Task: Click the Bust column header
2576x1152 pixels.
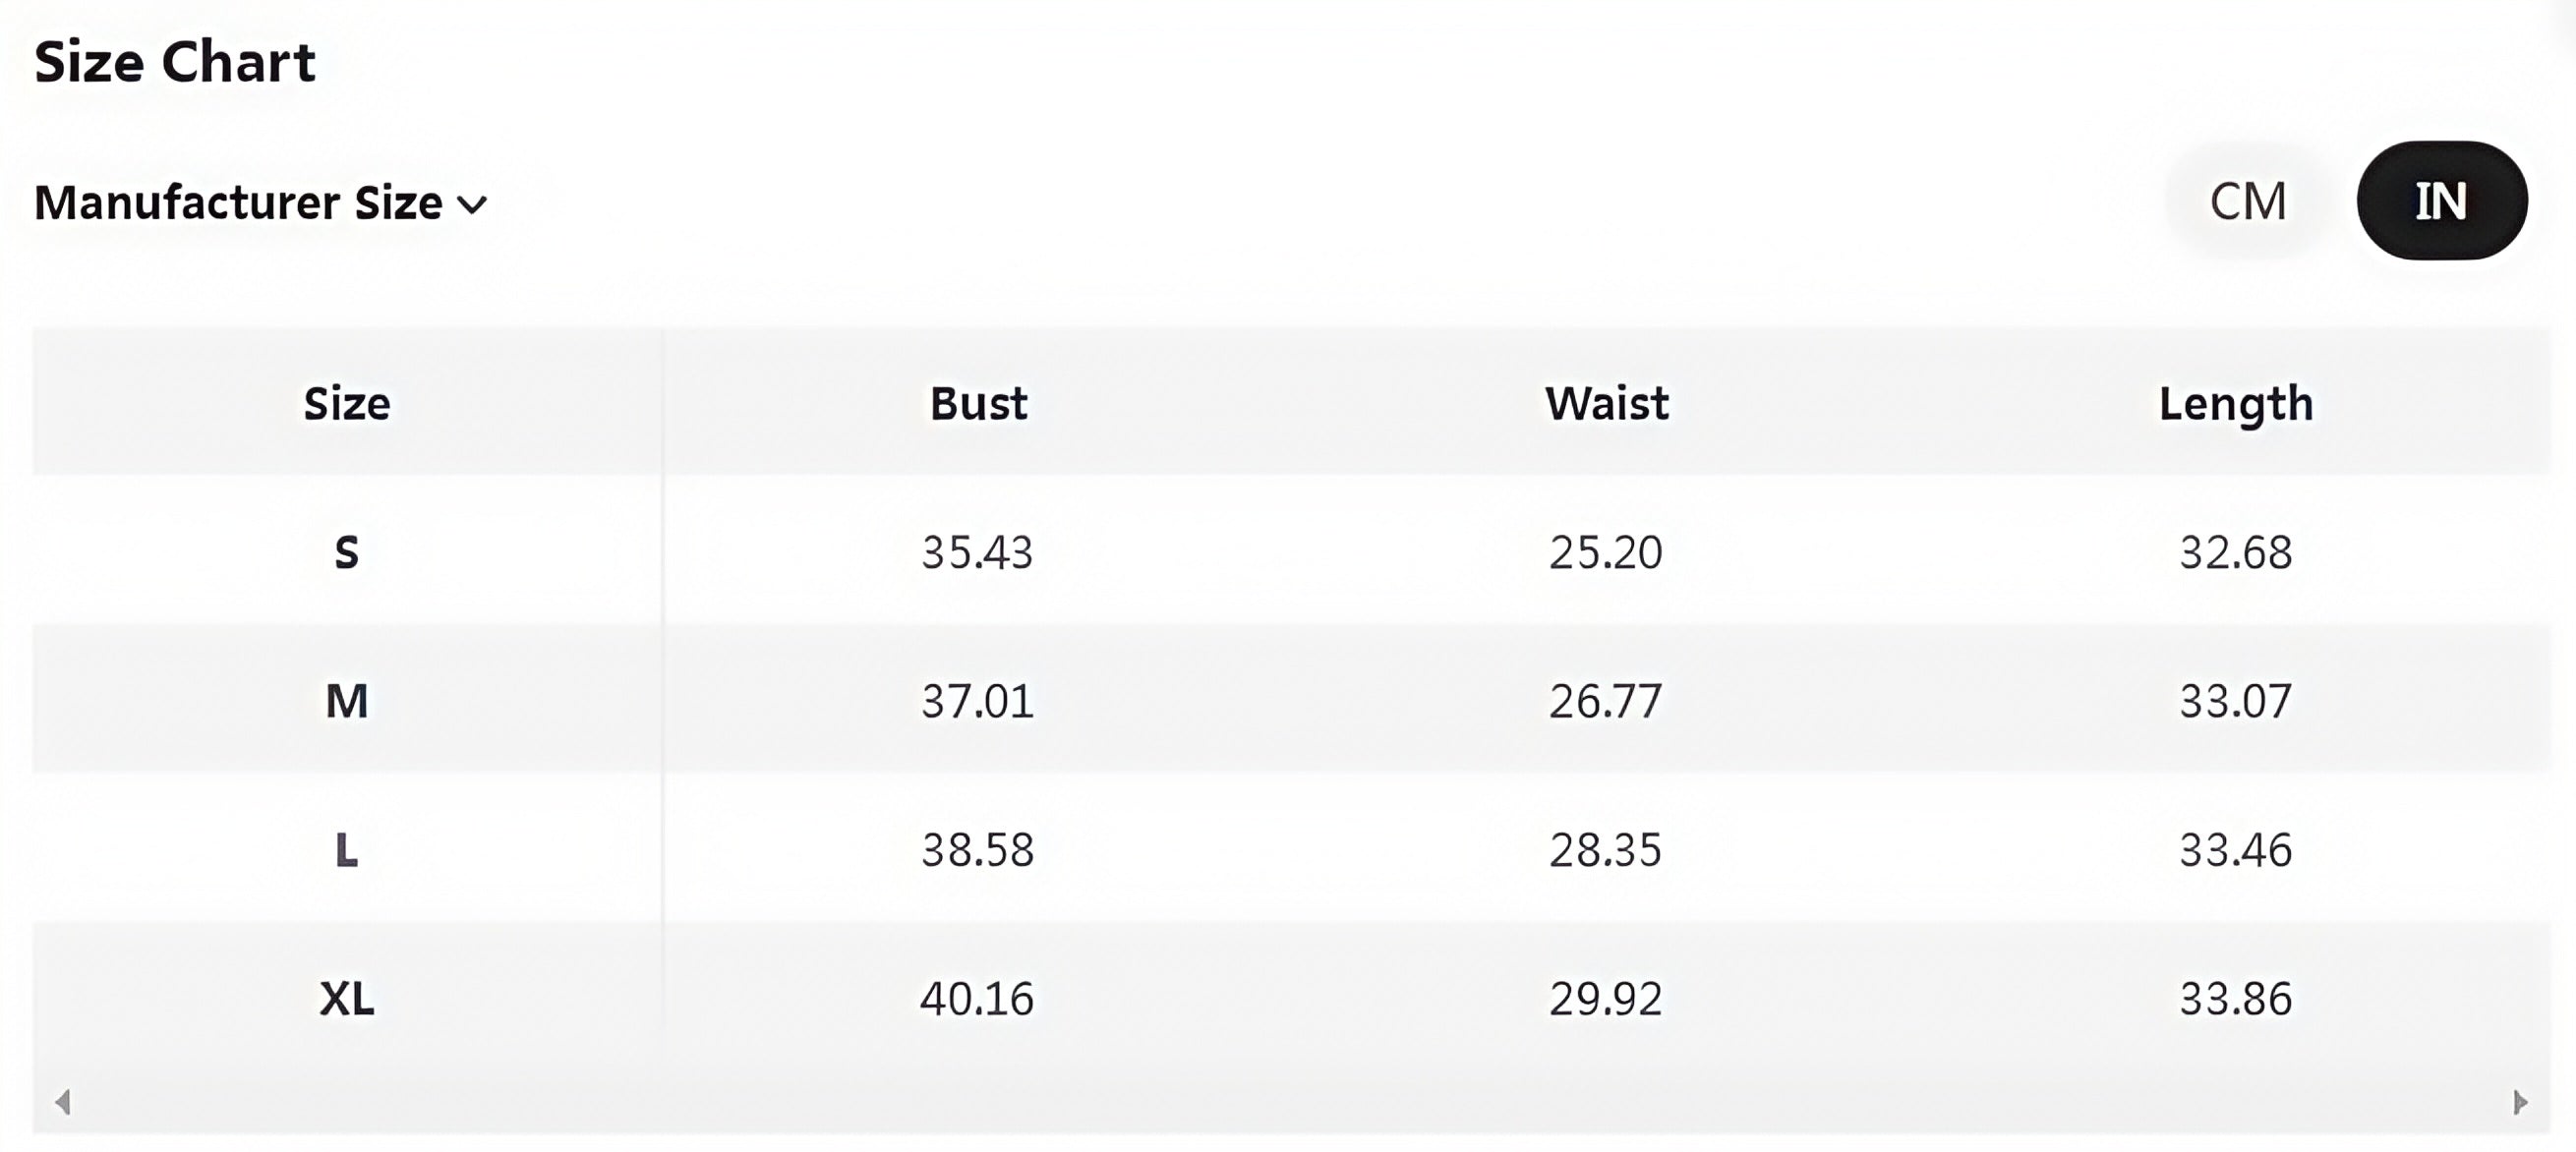Action: pos(978,403)
